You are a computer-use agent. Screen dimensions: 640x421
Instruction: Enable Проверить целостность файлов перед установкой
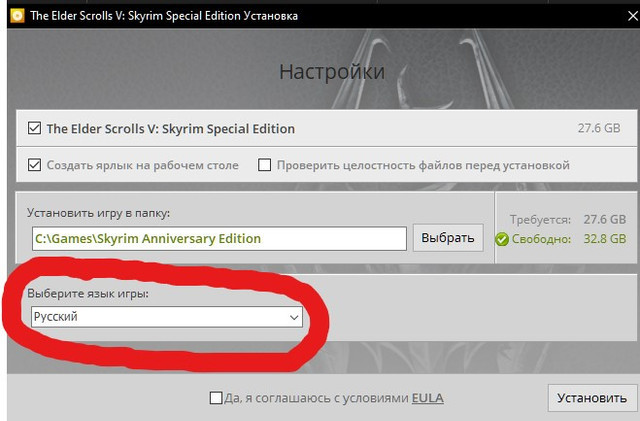[x=265, y=165]
